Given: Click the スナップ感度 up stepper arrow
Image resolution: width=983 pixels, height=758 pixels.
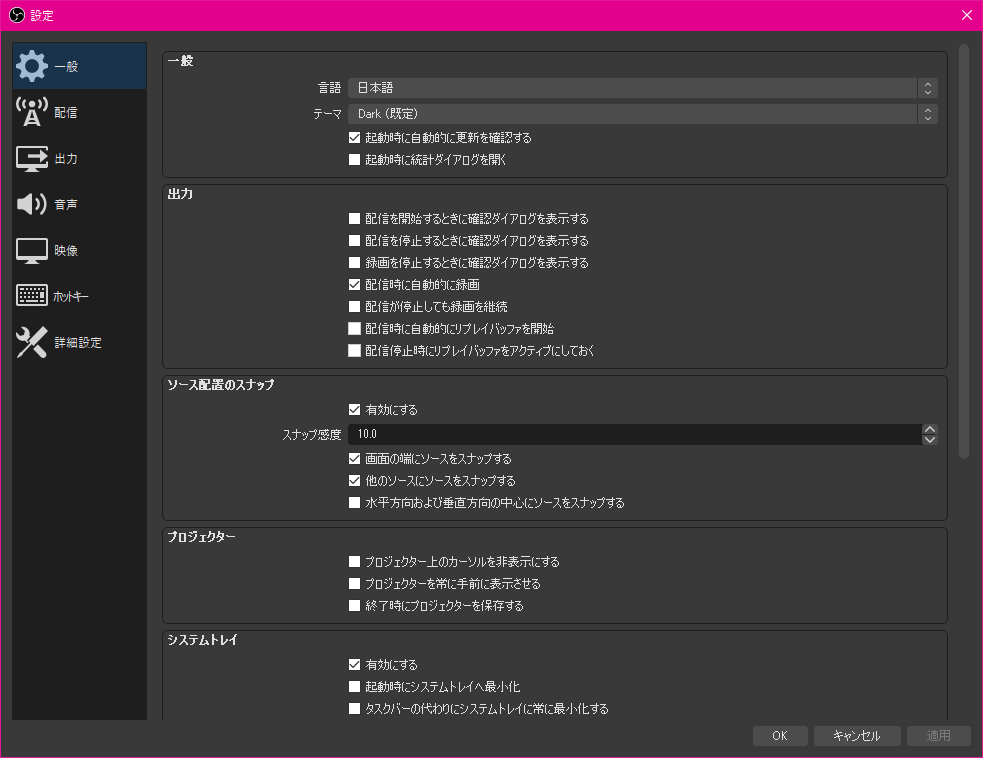Looking at the screenshot, I should coord(929,428).
